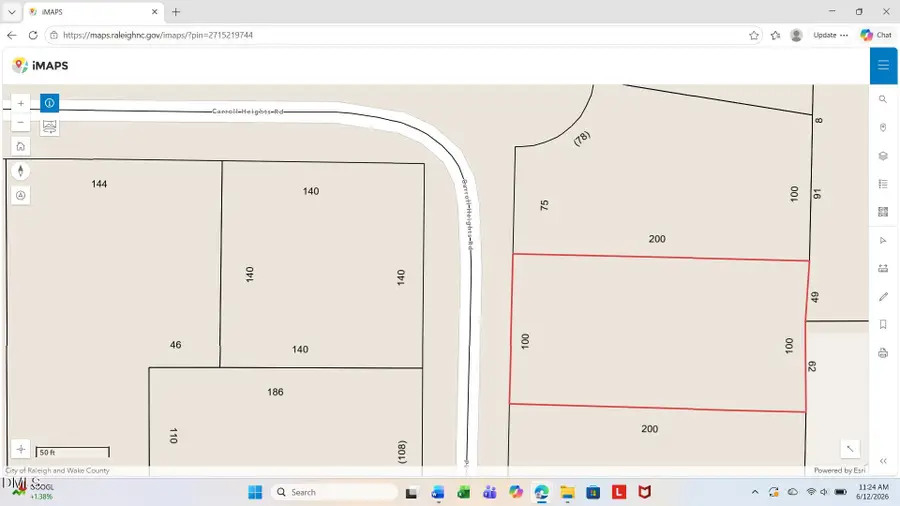Viewport: 900px width, 506px height.
Task: Expand the overview map arrow button
Action: pos(850,449)
